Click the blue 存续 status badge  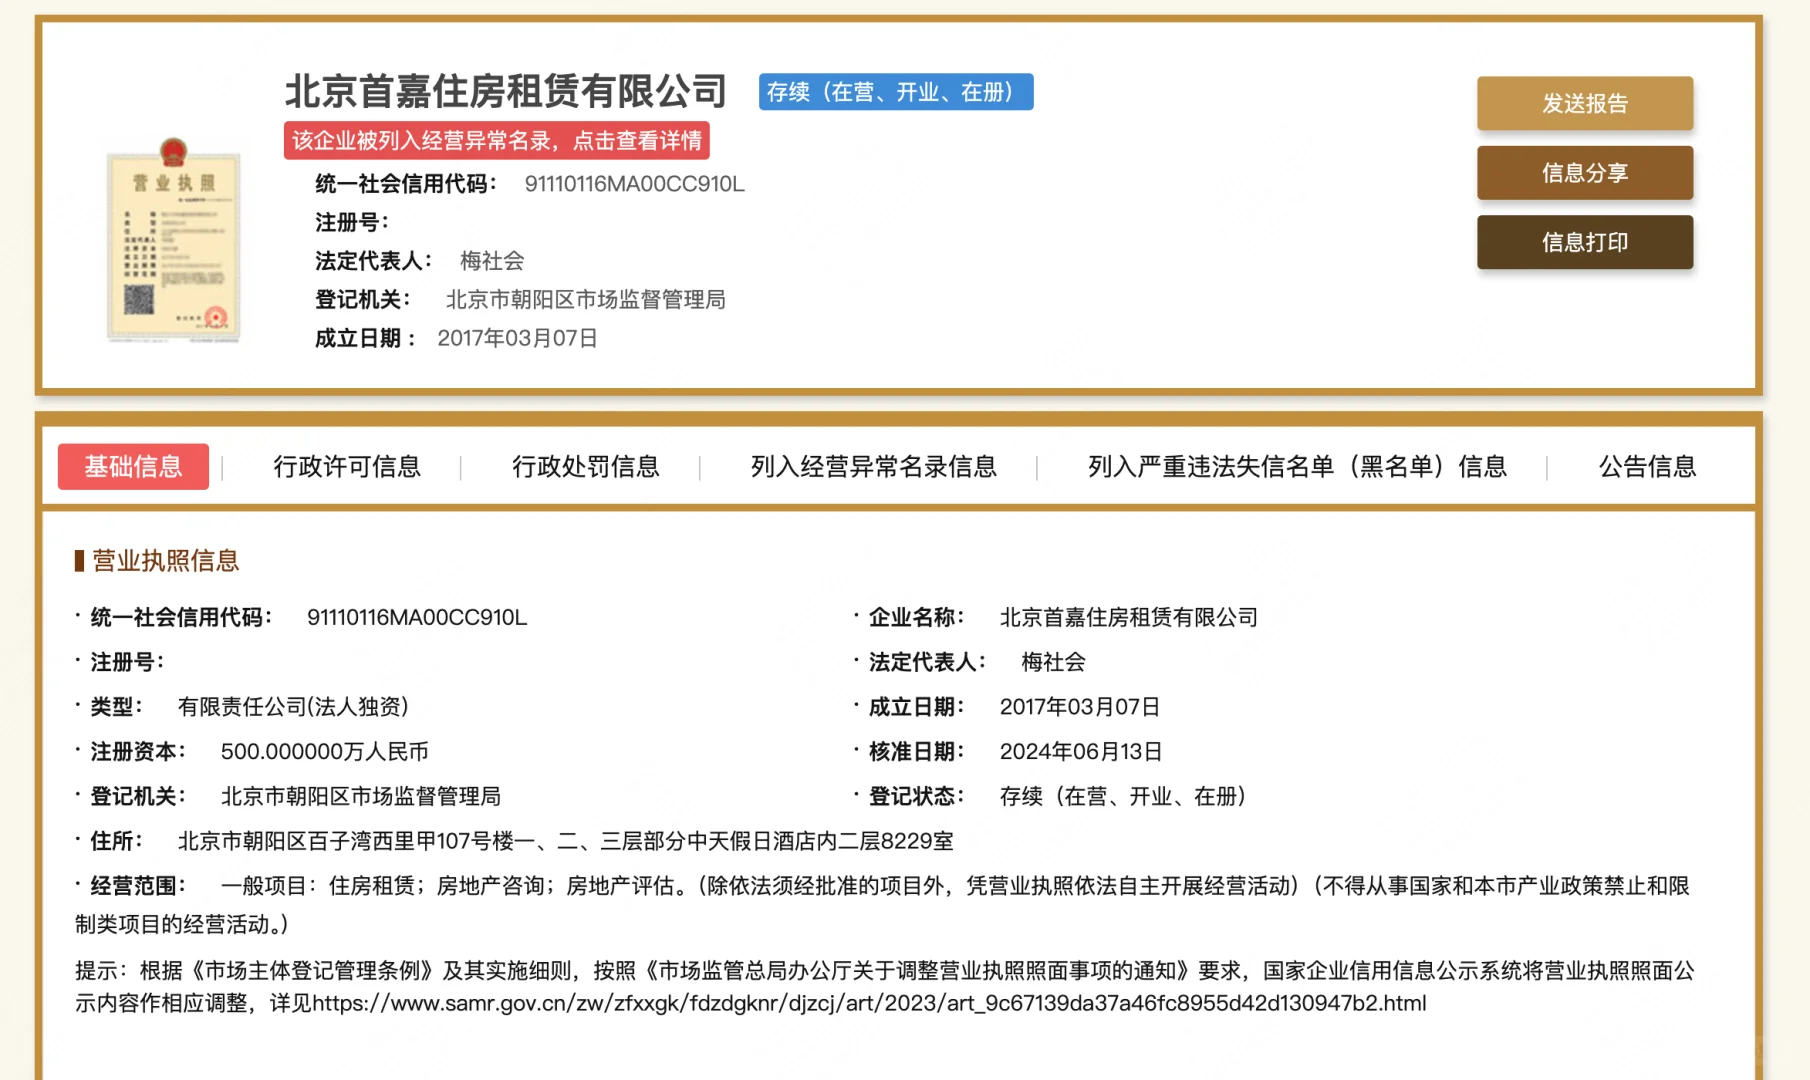click(896, 92)
